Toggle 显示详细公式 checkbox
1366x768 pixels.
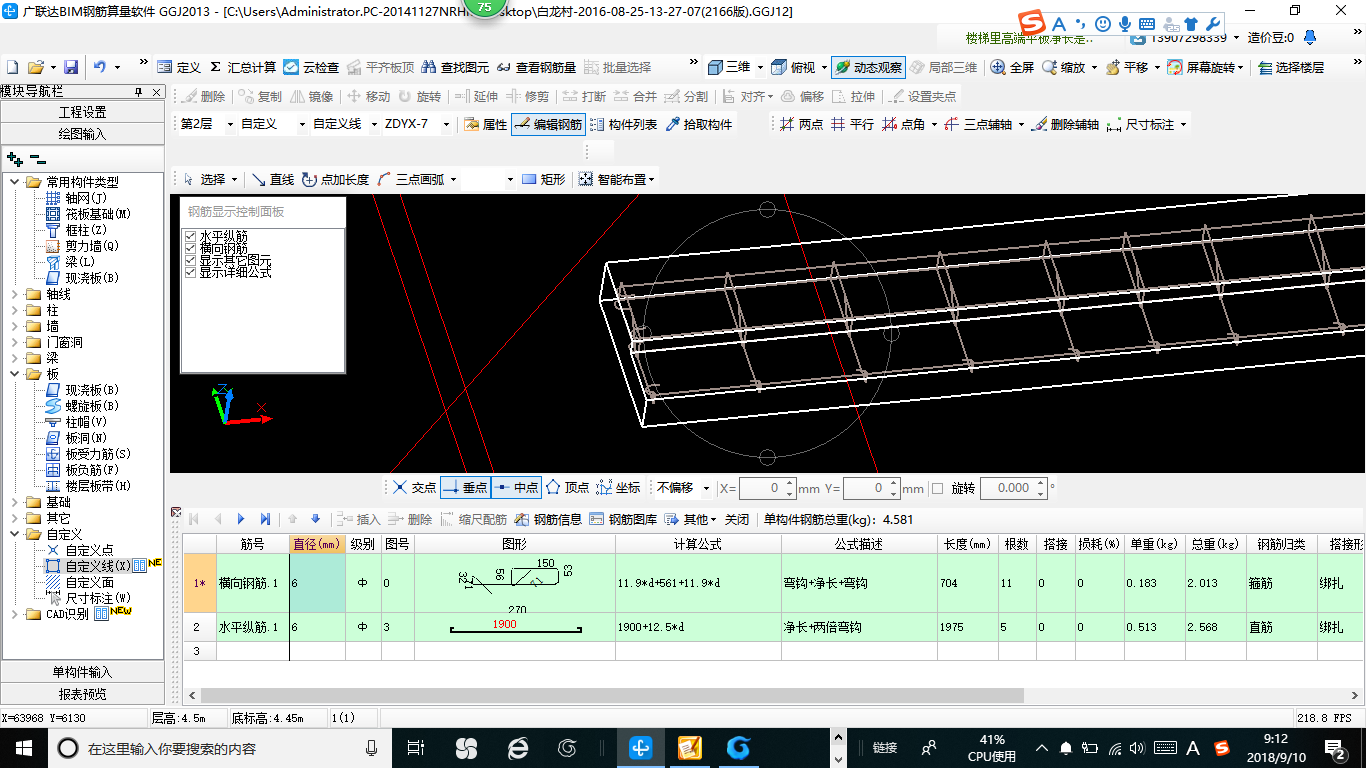point(191,272)
